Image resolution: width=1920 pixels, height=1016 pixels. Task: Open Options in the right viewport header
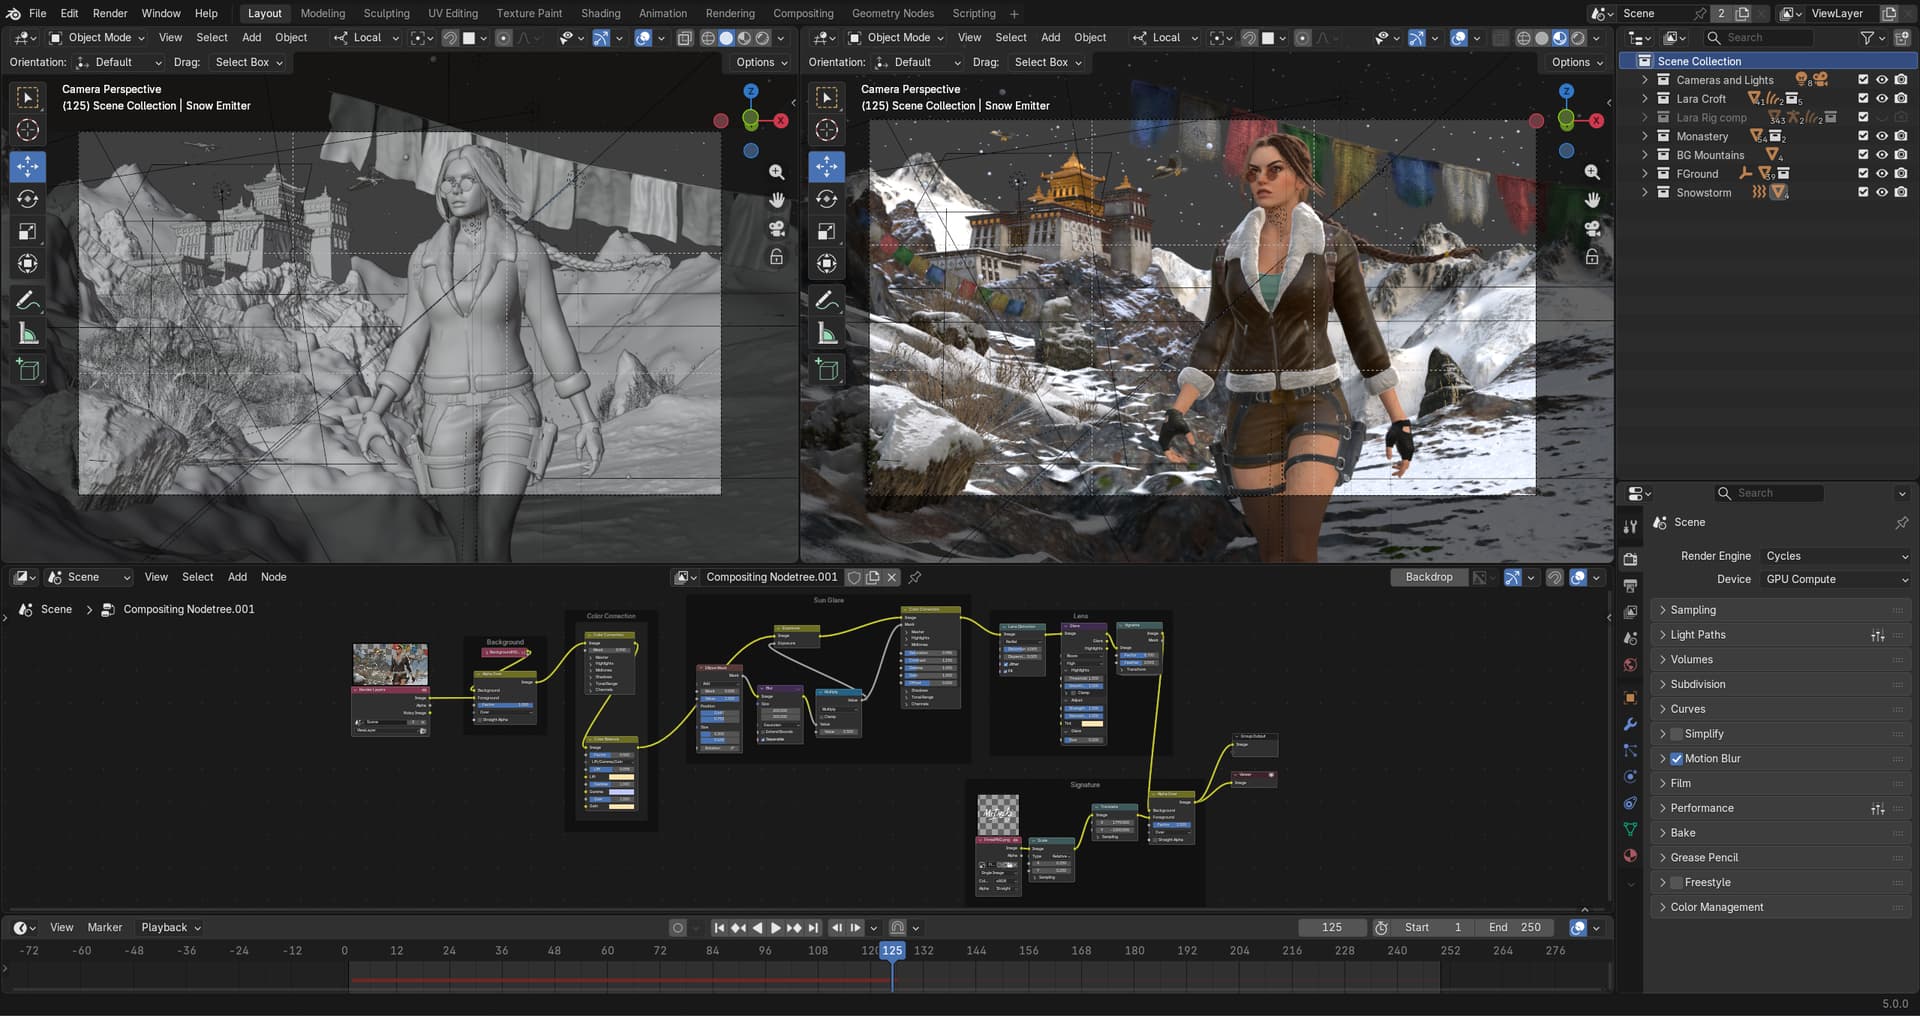point(1575,62)
